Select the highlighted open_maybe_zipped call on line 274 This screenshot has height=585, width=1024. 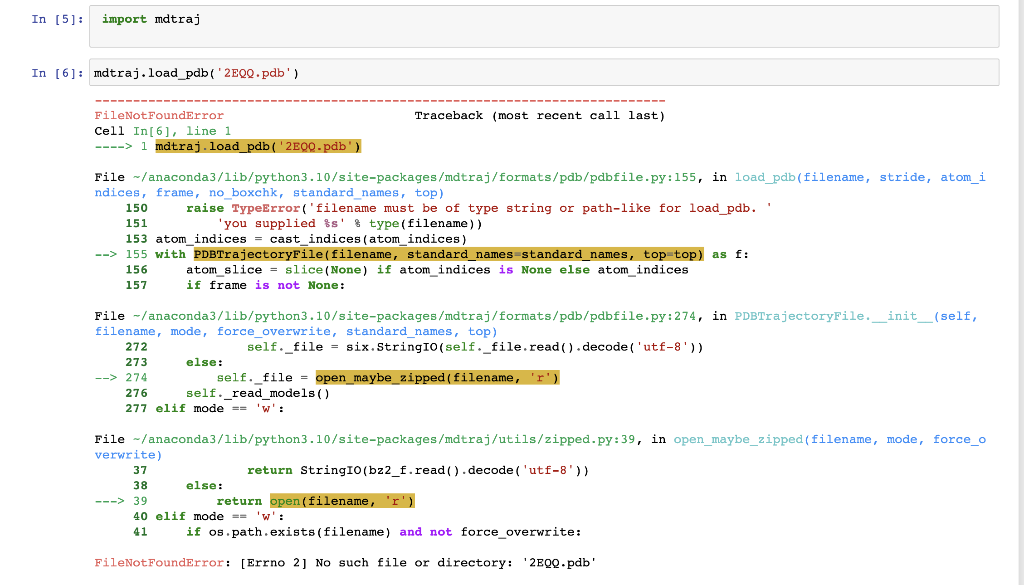437,377
